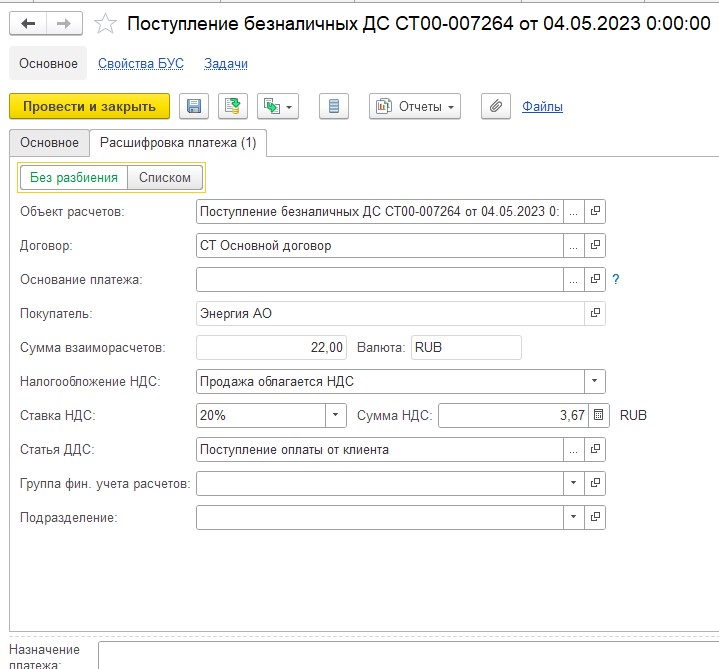
Task: Click open icon next to Договор field
Action: 595,245
